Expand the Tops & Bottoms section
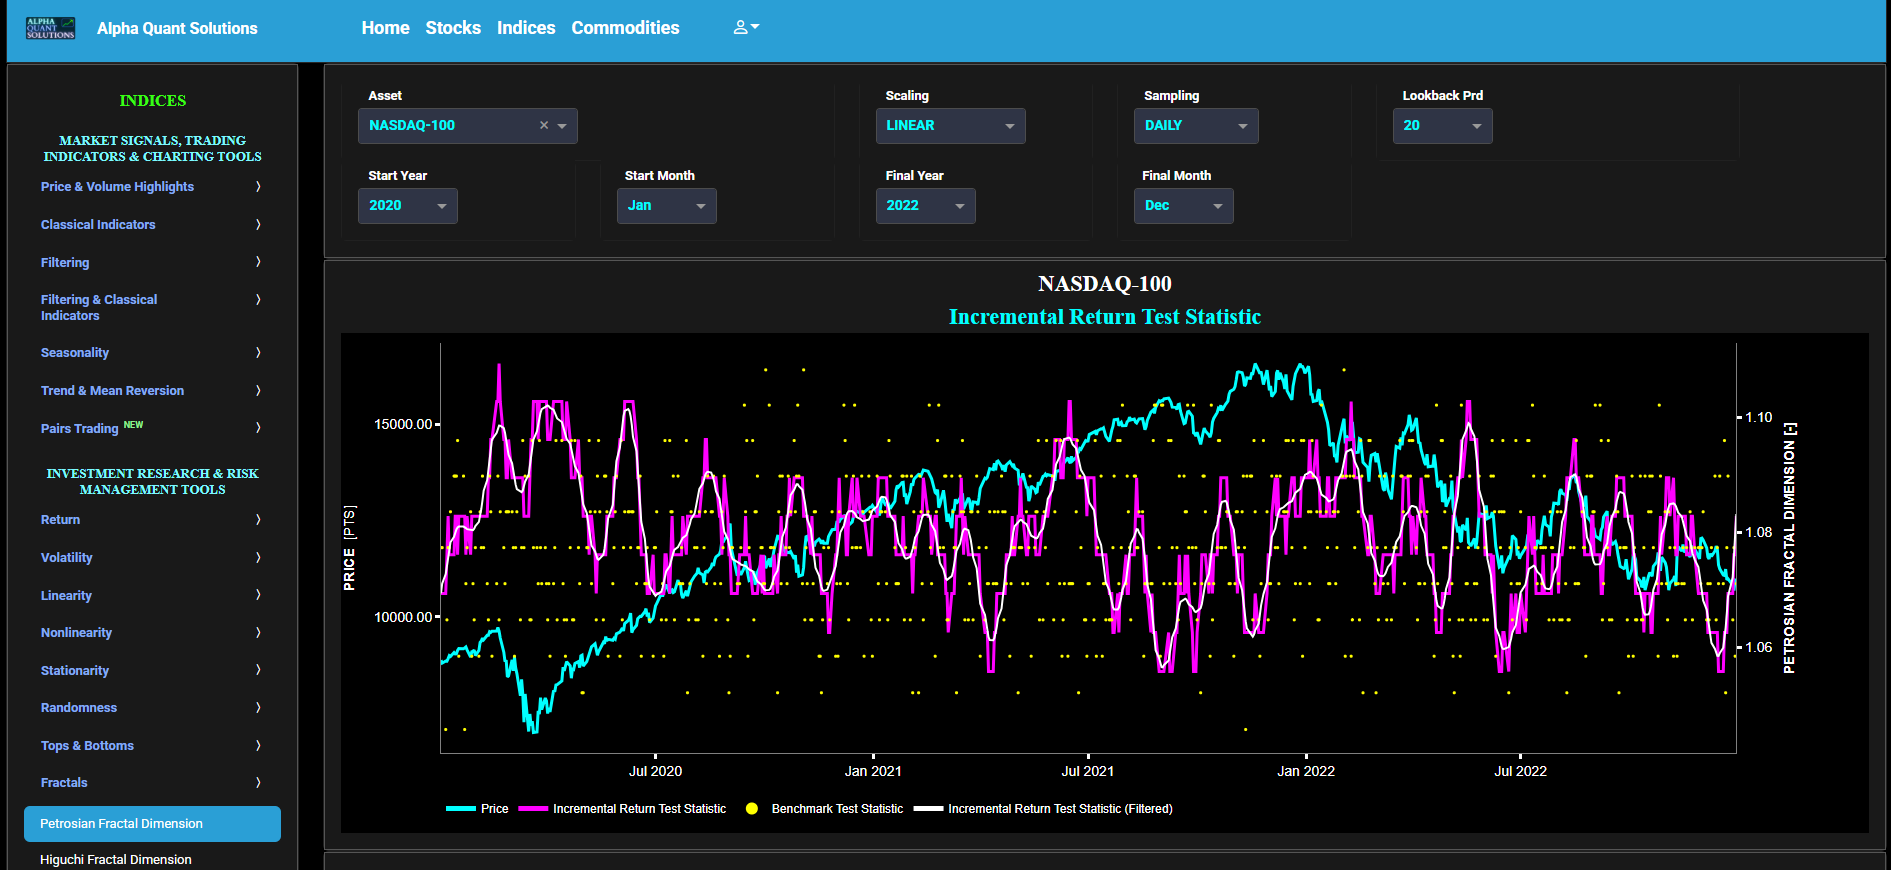The image size is (1891, 870). 151,746
